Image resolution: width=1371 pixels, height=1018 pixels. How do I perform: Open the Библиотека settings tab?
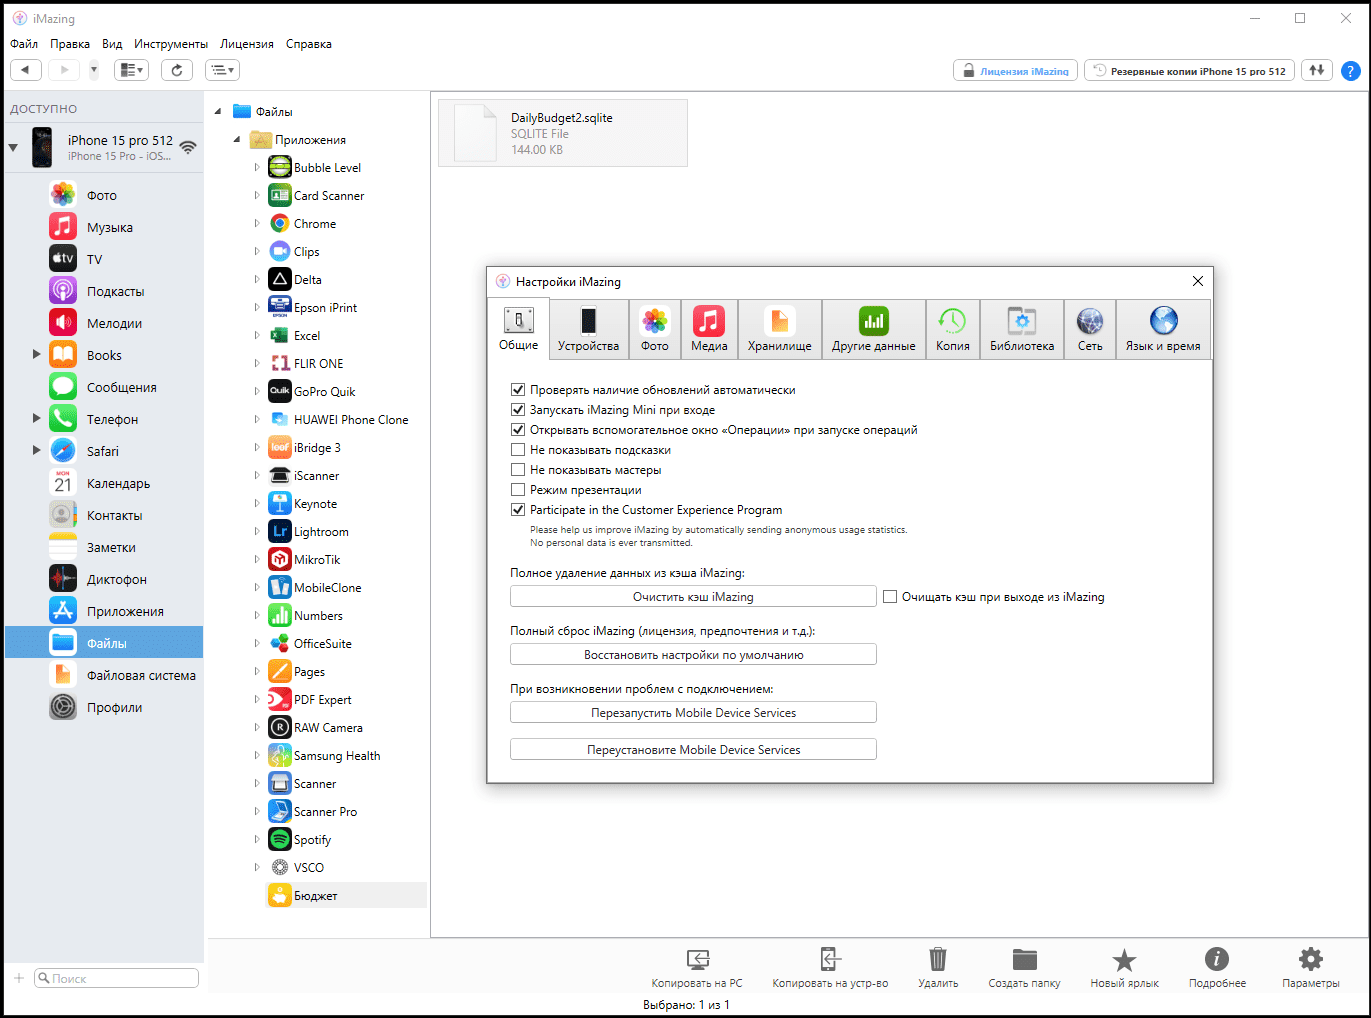click(1022, 329)
